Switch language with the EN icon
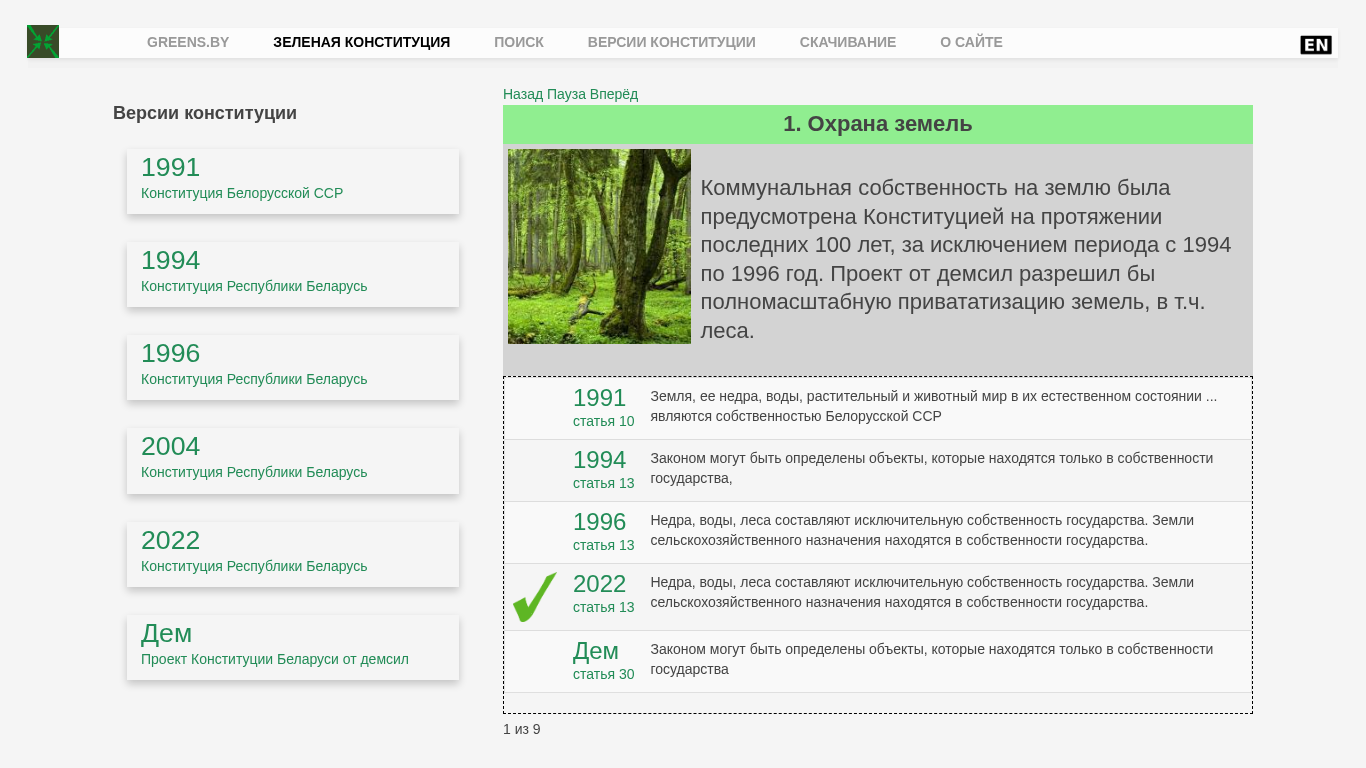The height and width of the screenshot is (768, 1366). 1315,45
